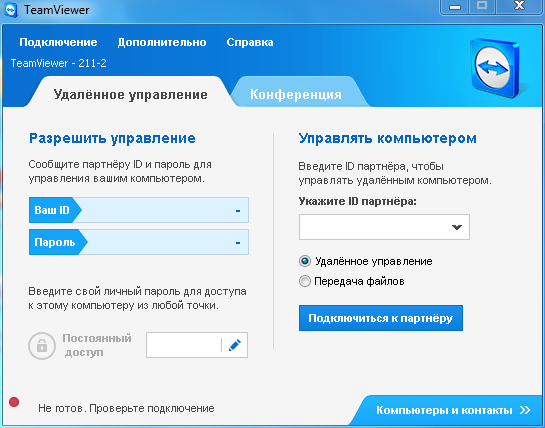
Task: Click the red connection status indicator
Action: click(x=14, y=402)
